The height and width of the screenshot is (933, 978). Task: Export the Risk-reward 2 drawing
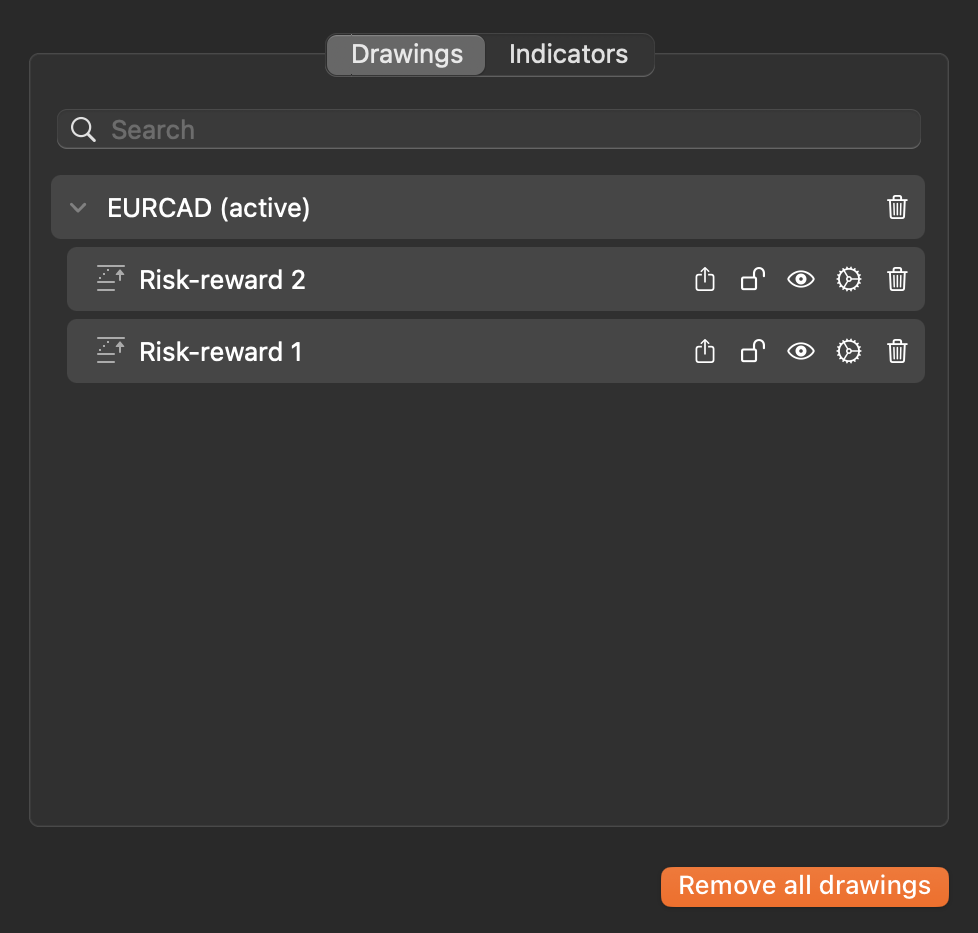pos(705,279)
